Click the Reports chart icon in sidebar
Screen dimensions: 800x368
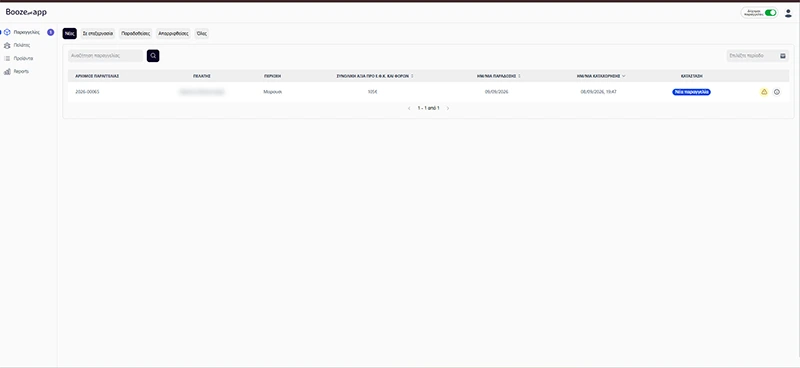pyautogui.click(x=7, y=71)
